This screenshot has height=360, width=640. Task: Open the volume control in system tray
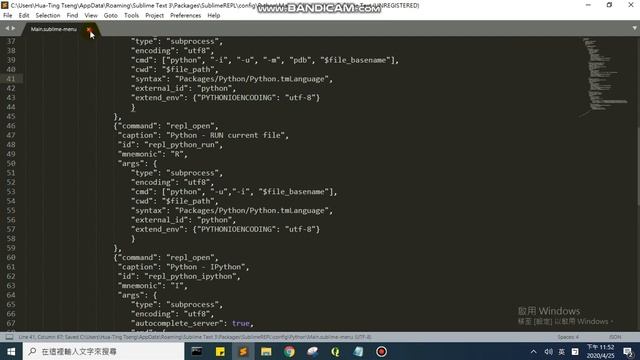coord(548,351)
